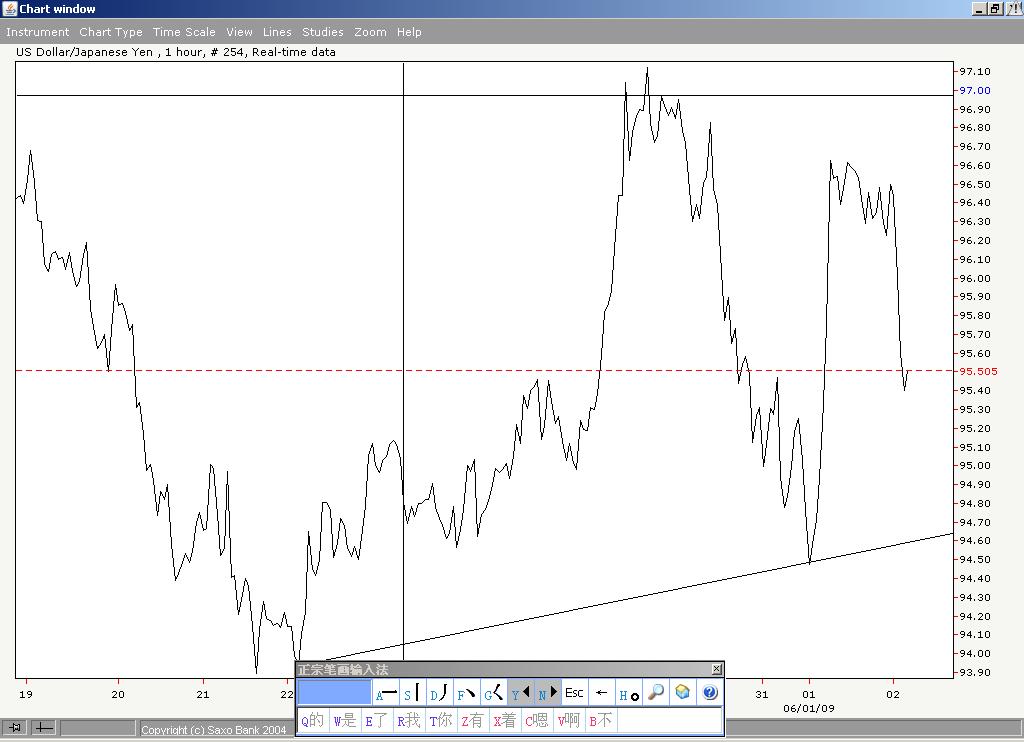Click the magnifying glass search icon
This screenshot has height=742, width=1024.
coord(656,693)
